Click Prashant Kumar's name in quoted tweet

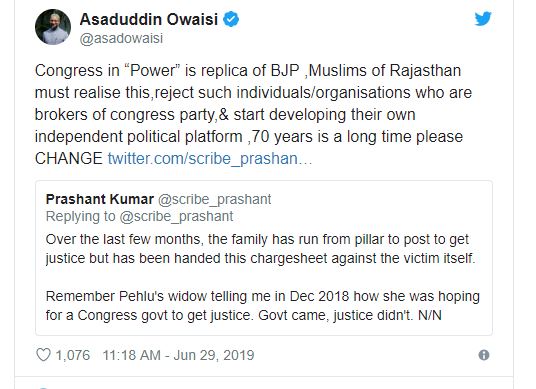tap(99, 199)
